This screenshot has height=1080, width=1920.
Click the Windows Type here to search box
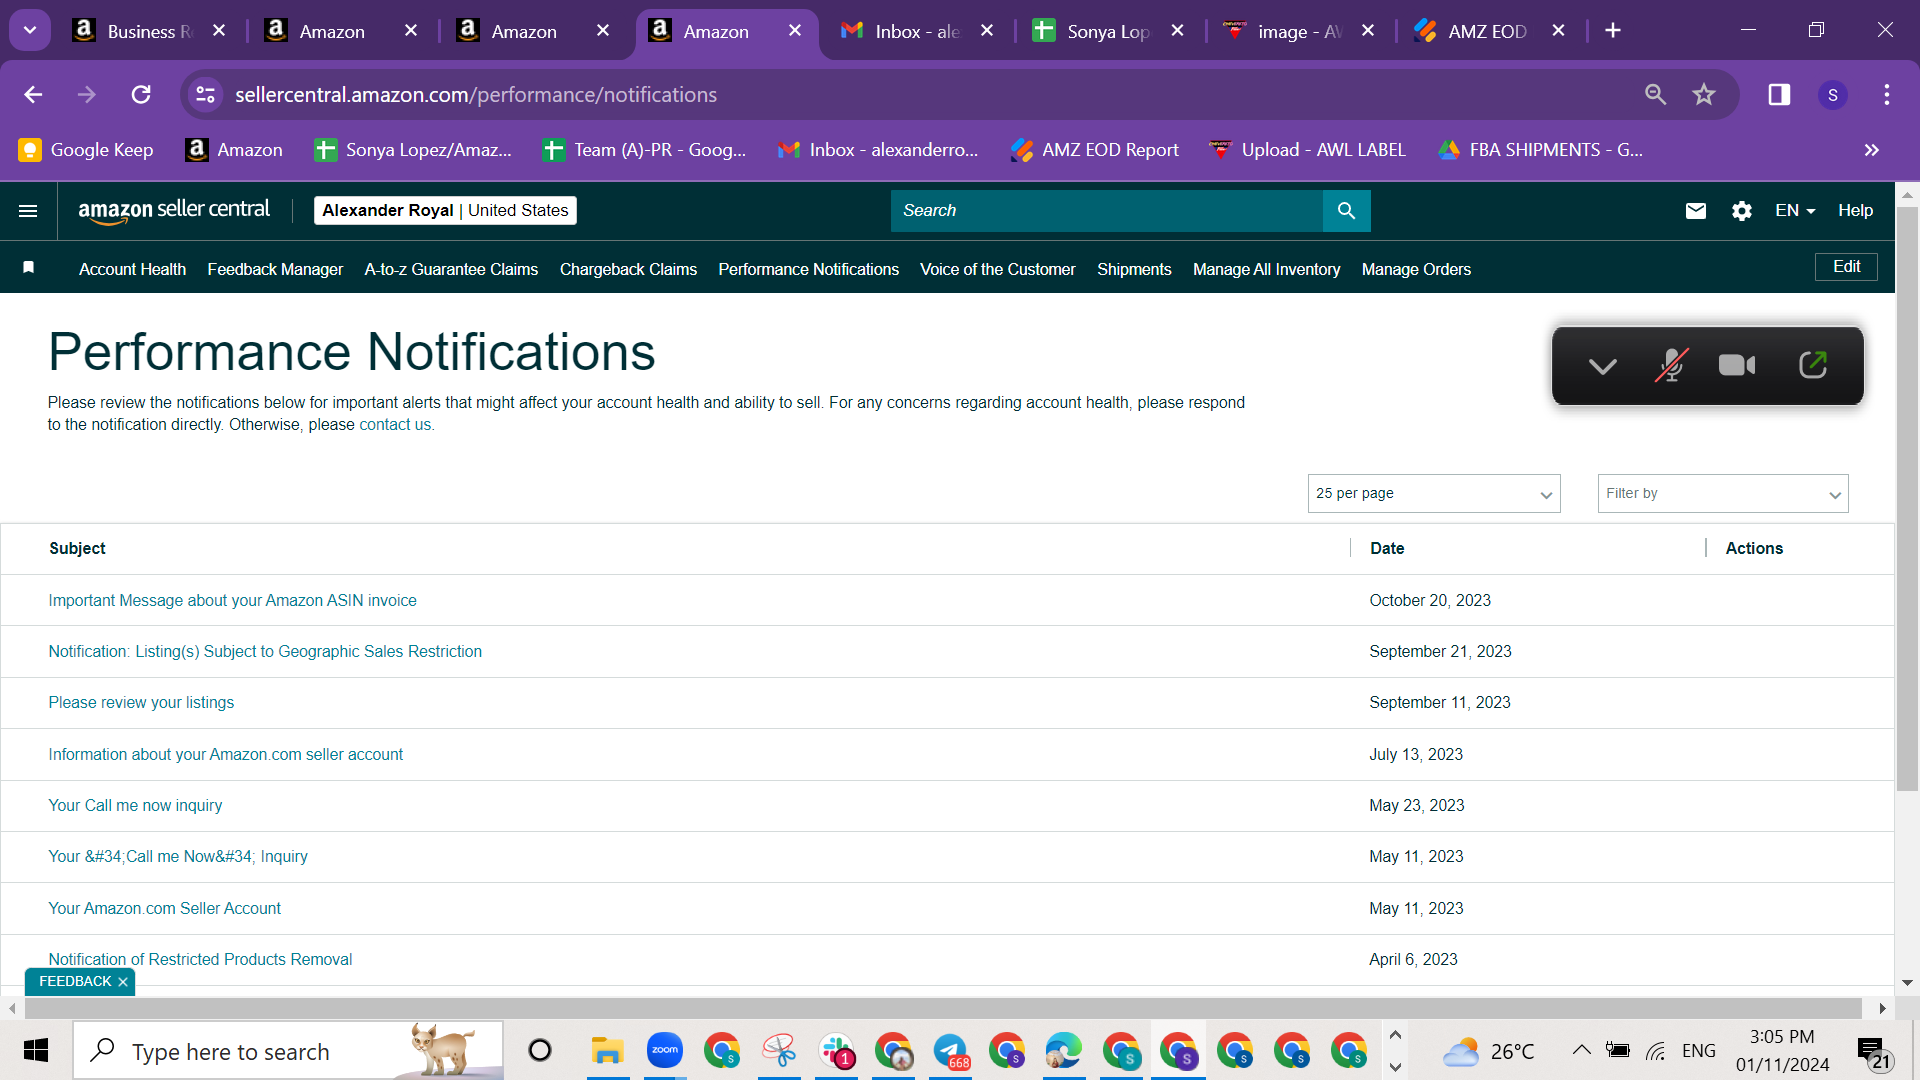288,1051
